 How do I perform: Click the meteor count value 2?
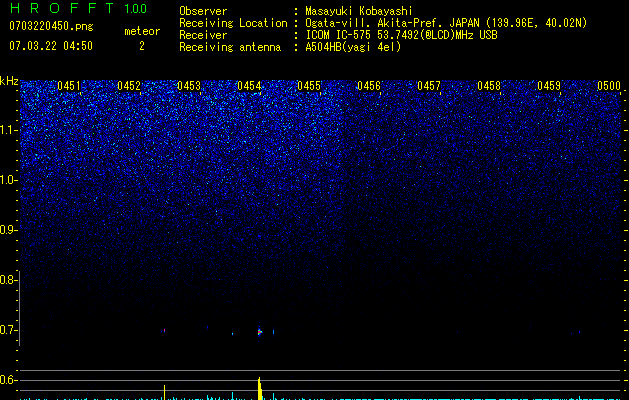(x=142, y=46)
